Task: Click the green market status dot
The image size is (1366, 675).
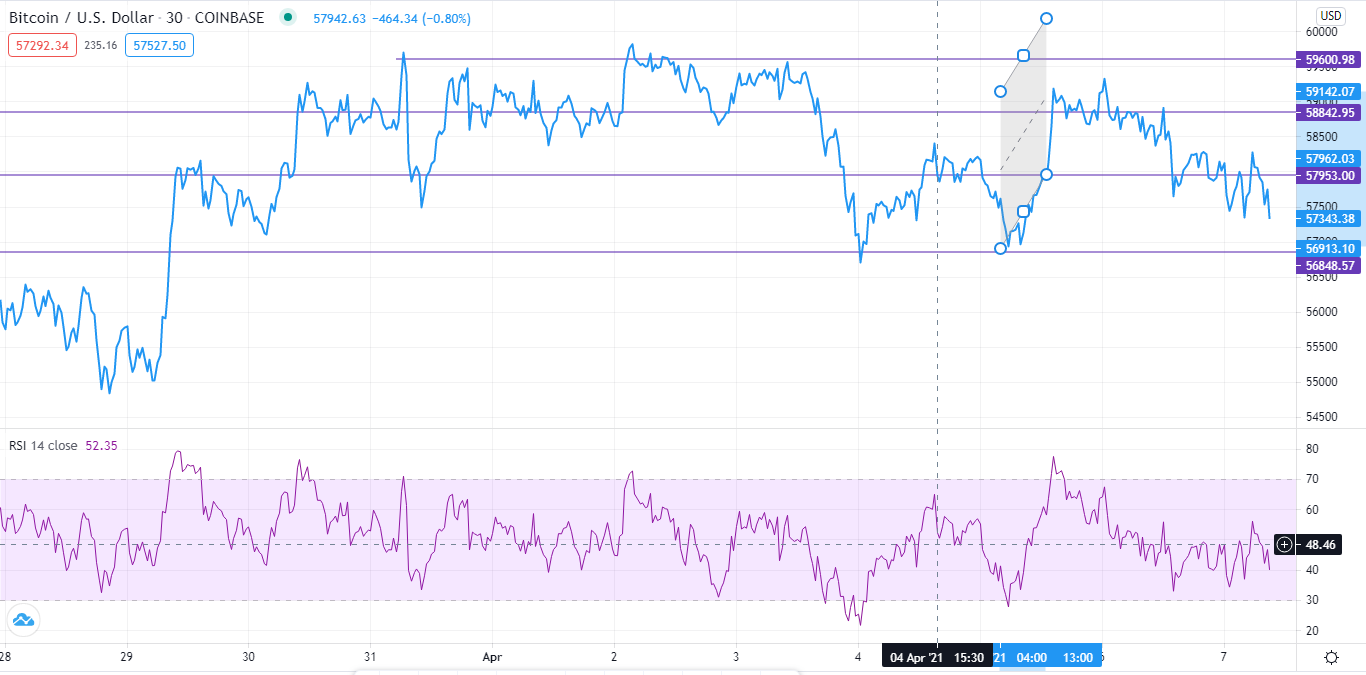Action: (x=289, y=18)
